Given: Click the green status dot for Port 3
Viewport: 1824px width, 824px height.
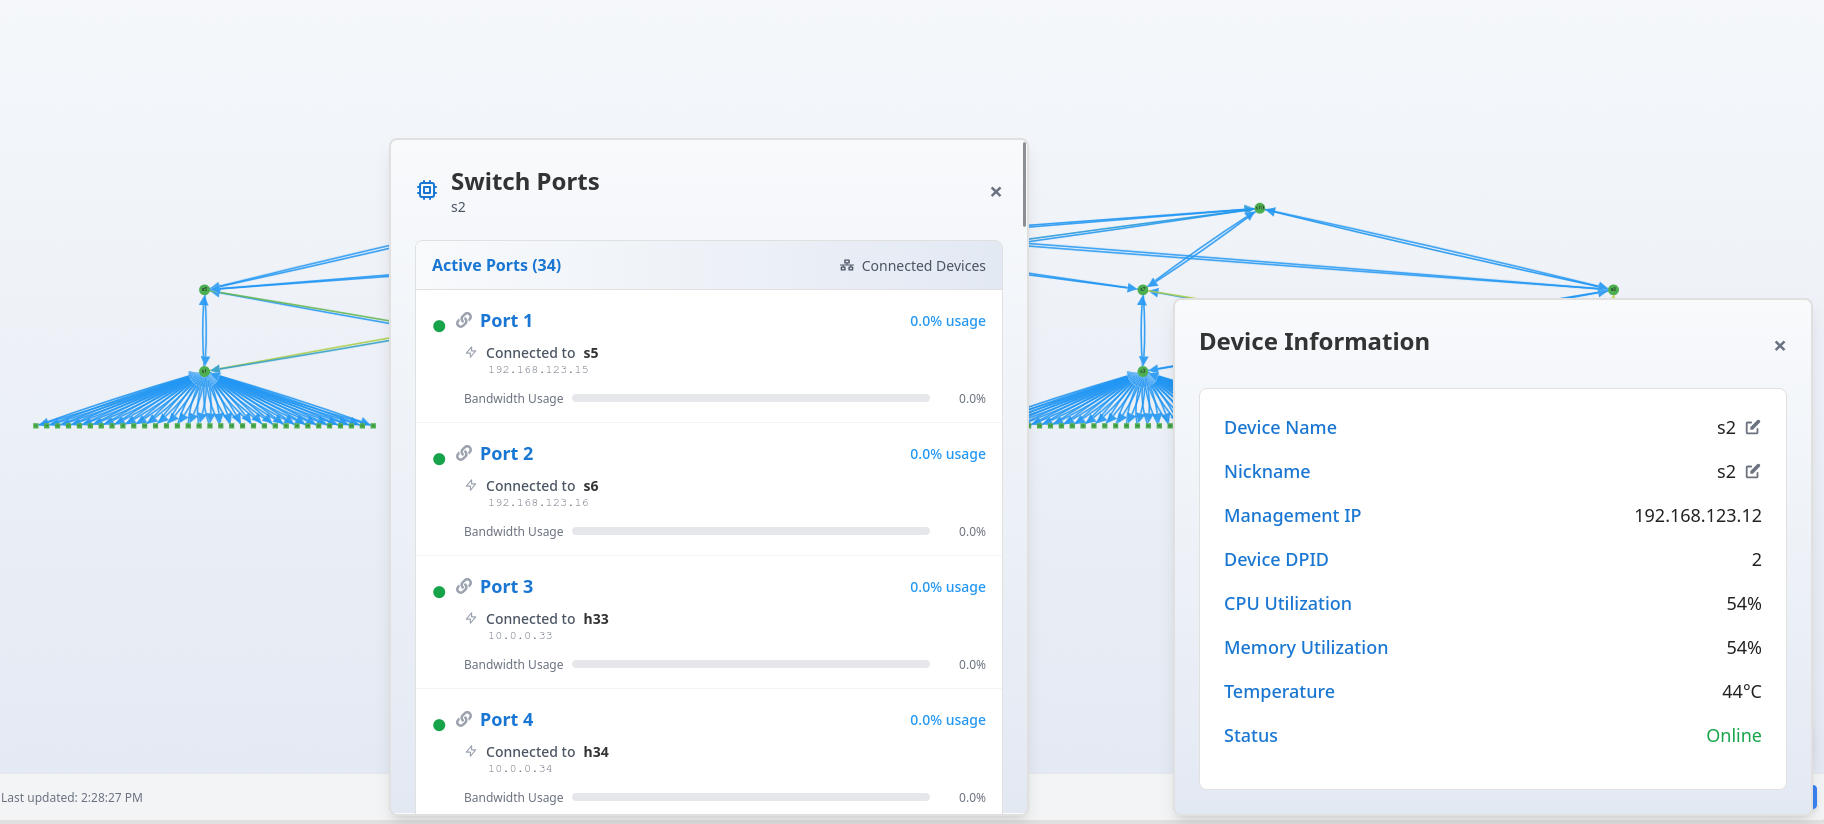Looking at the screenshot, I should pyautogui.click(x=439, y=592).
